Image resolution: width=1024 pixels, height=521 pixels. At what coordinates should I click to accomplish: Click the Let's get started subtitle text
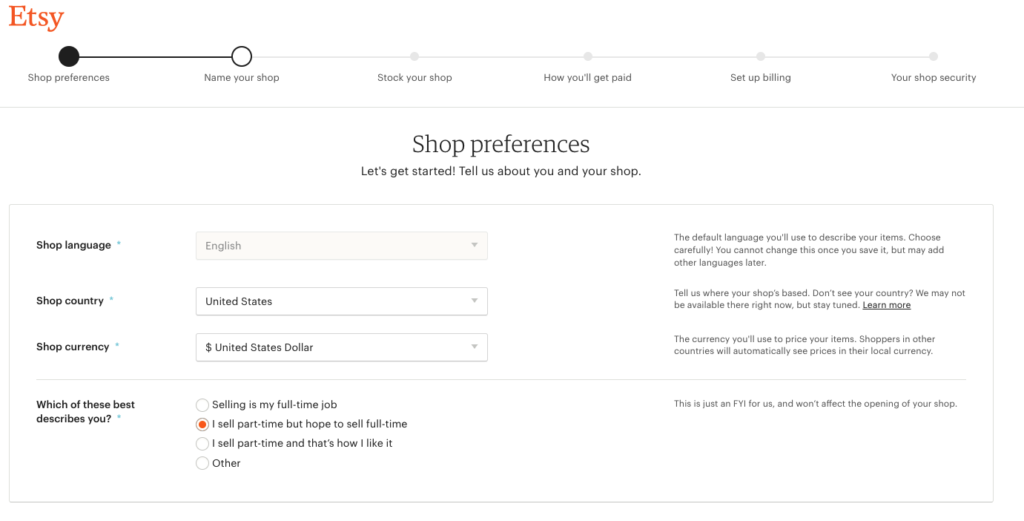501,172
